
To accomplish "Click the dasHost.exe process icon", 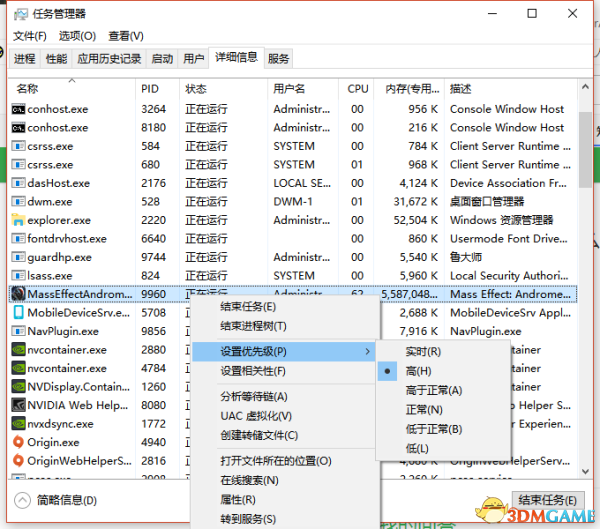I will click(x=18, y=183).
